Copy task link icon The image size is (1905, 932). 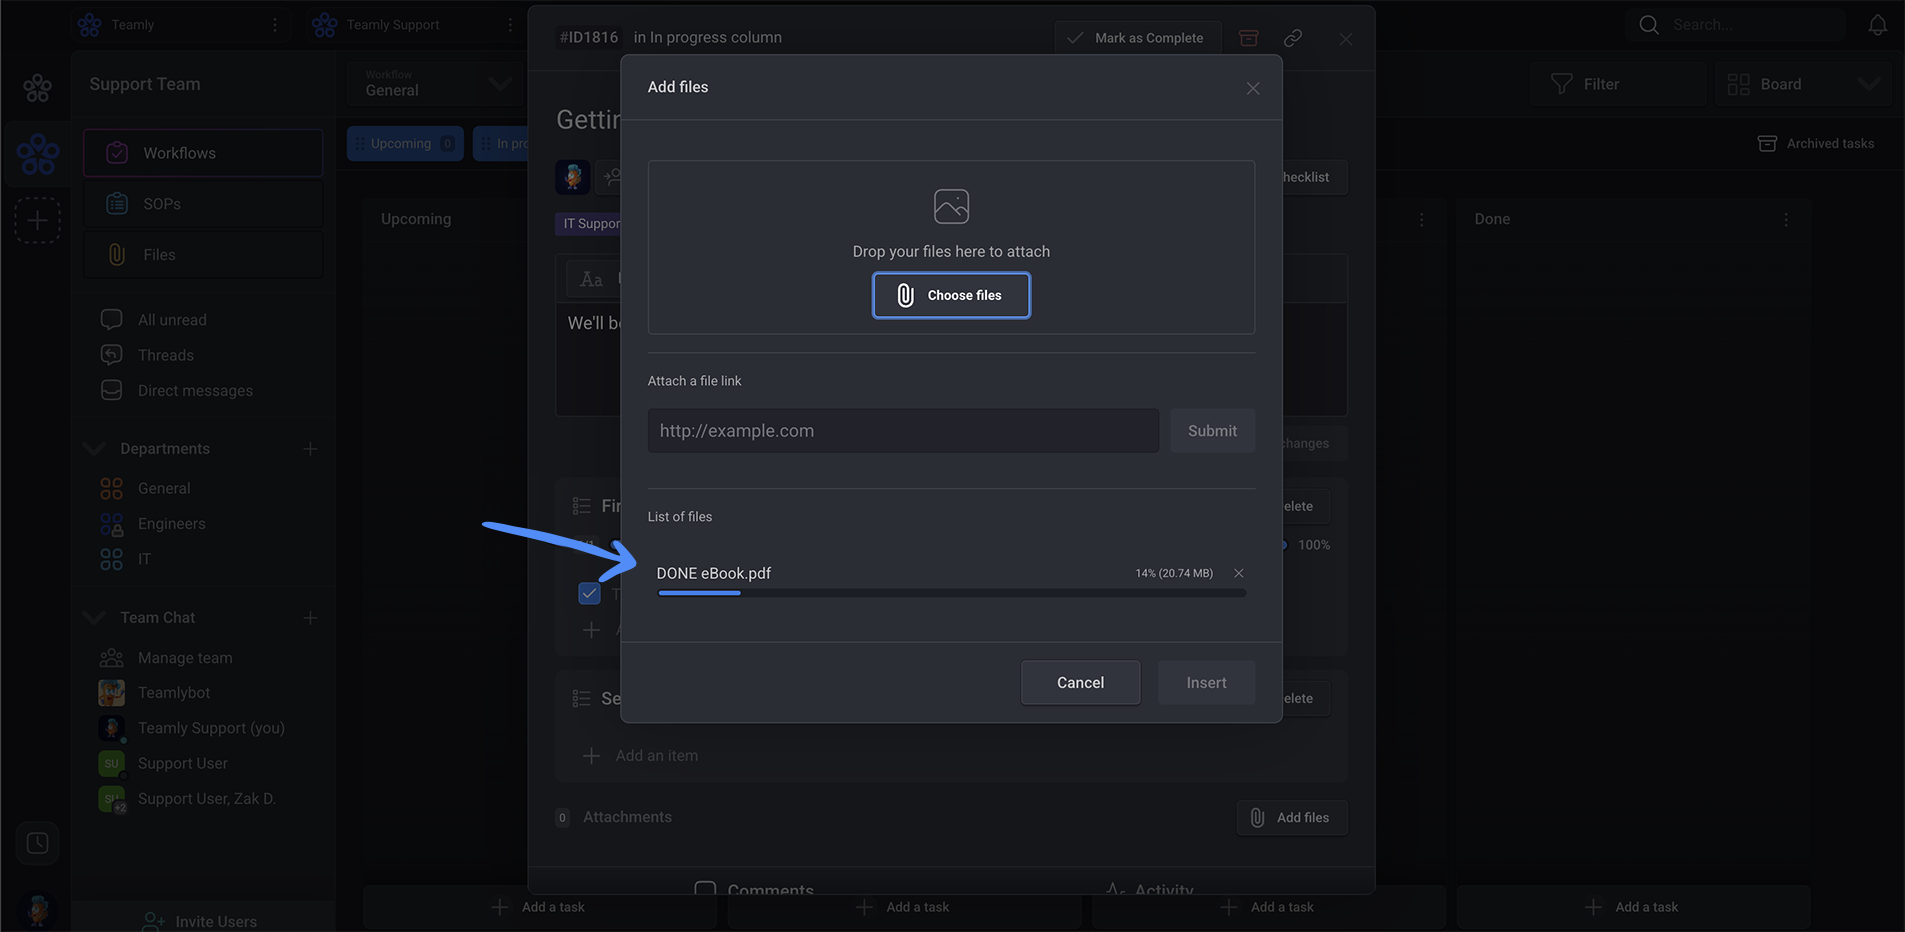(x=1293, y=38)
